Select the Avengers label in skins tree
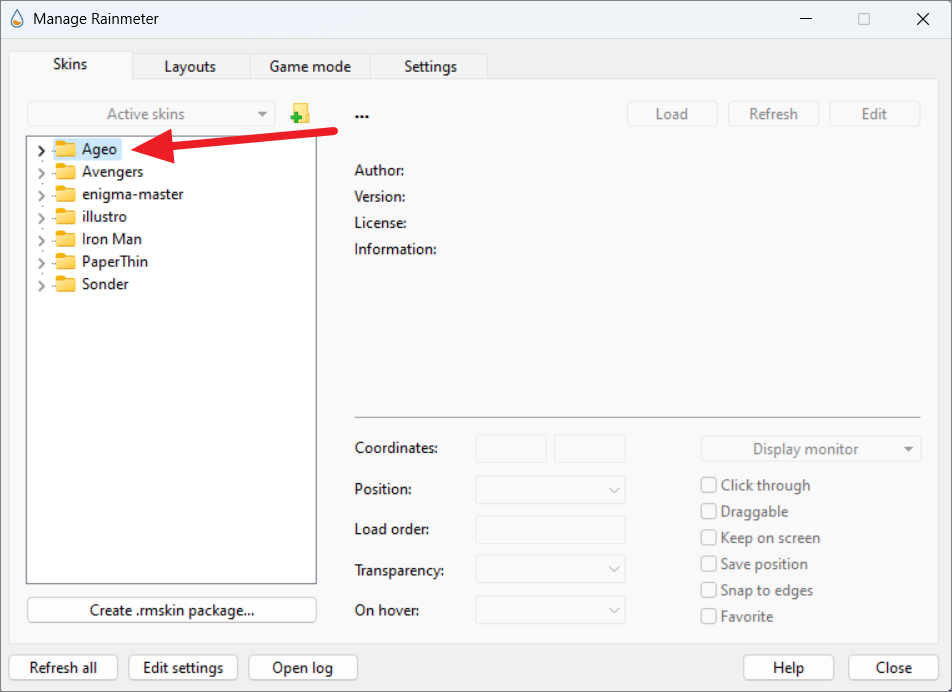Screen dimensions: 952x692 (x=113, y=172)
